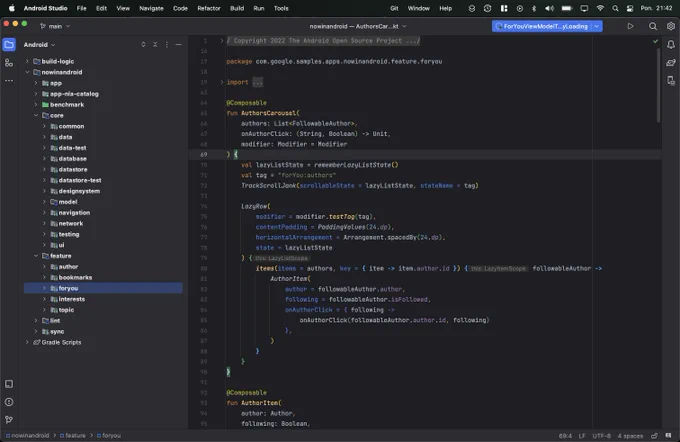Click line position 69:4 in status bar
680x442 pixels.
(x=565, y=436)
